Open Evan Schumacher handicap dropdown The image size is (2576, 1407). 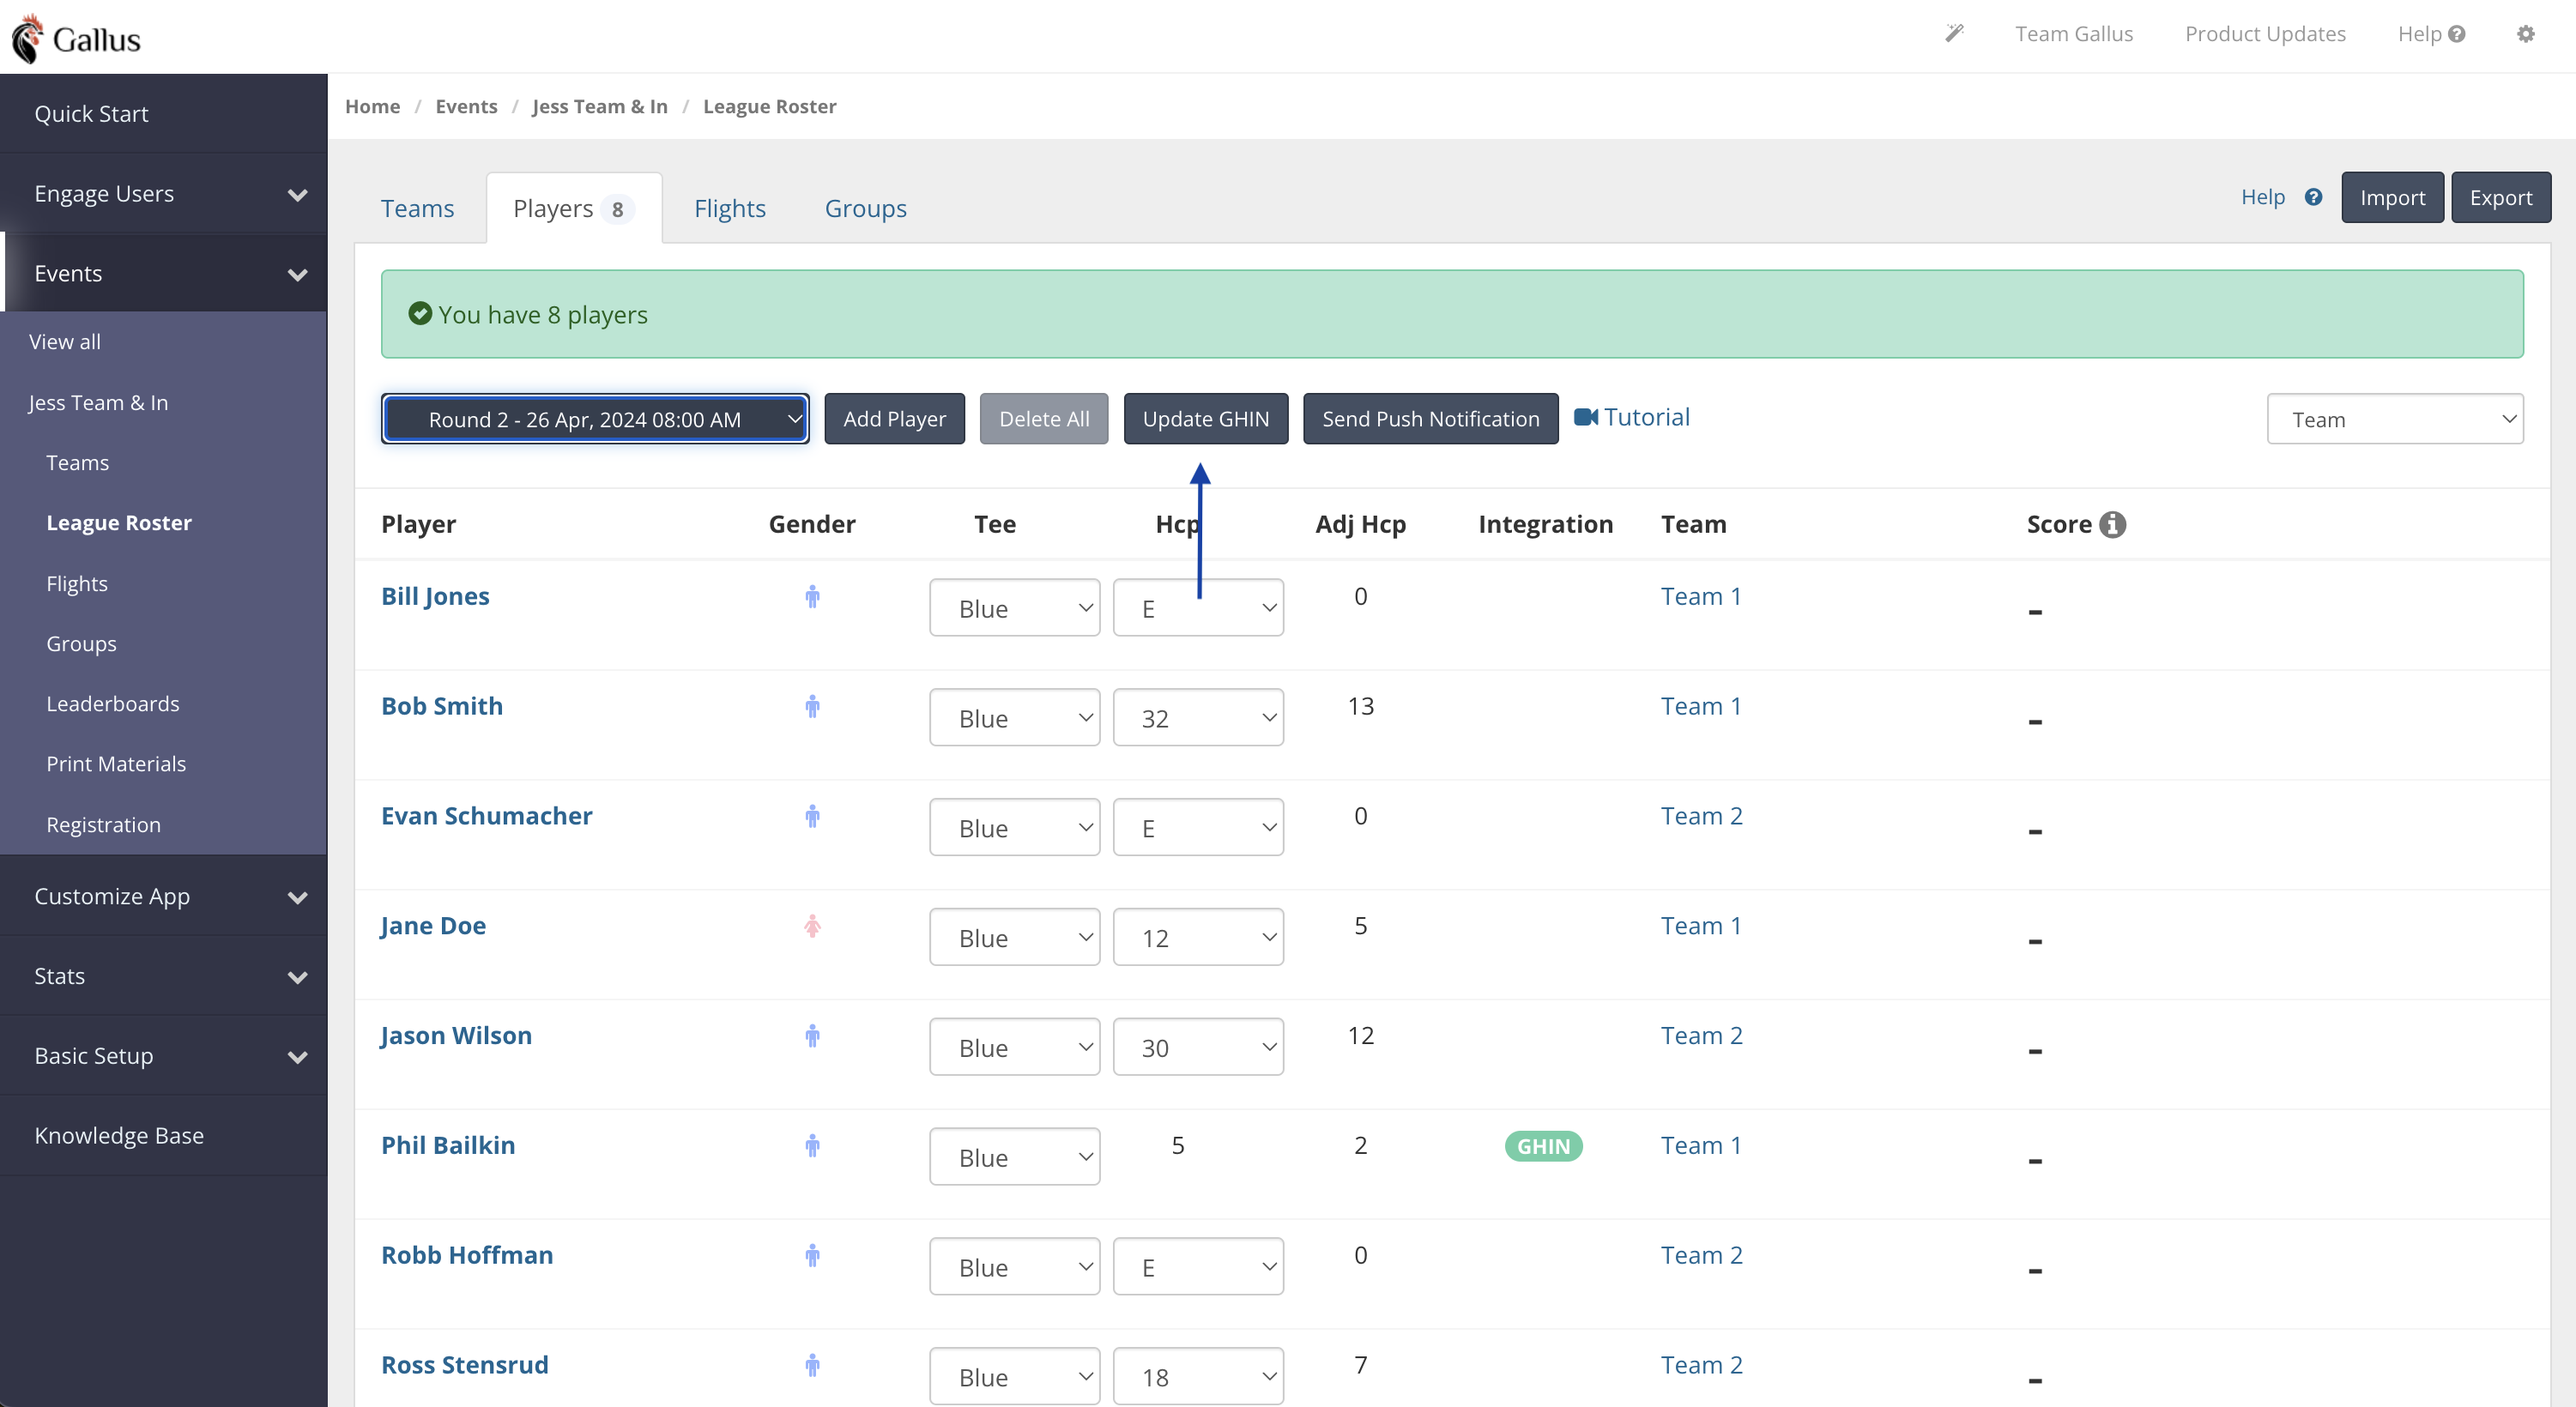click(x=1198, y=828)
